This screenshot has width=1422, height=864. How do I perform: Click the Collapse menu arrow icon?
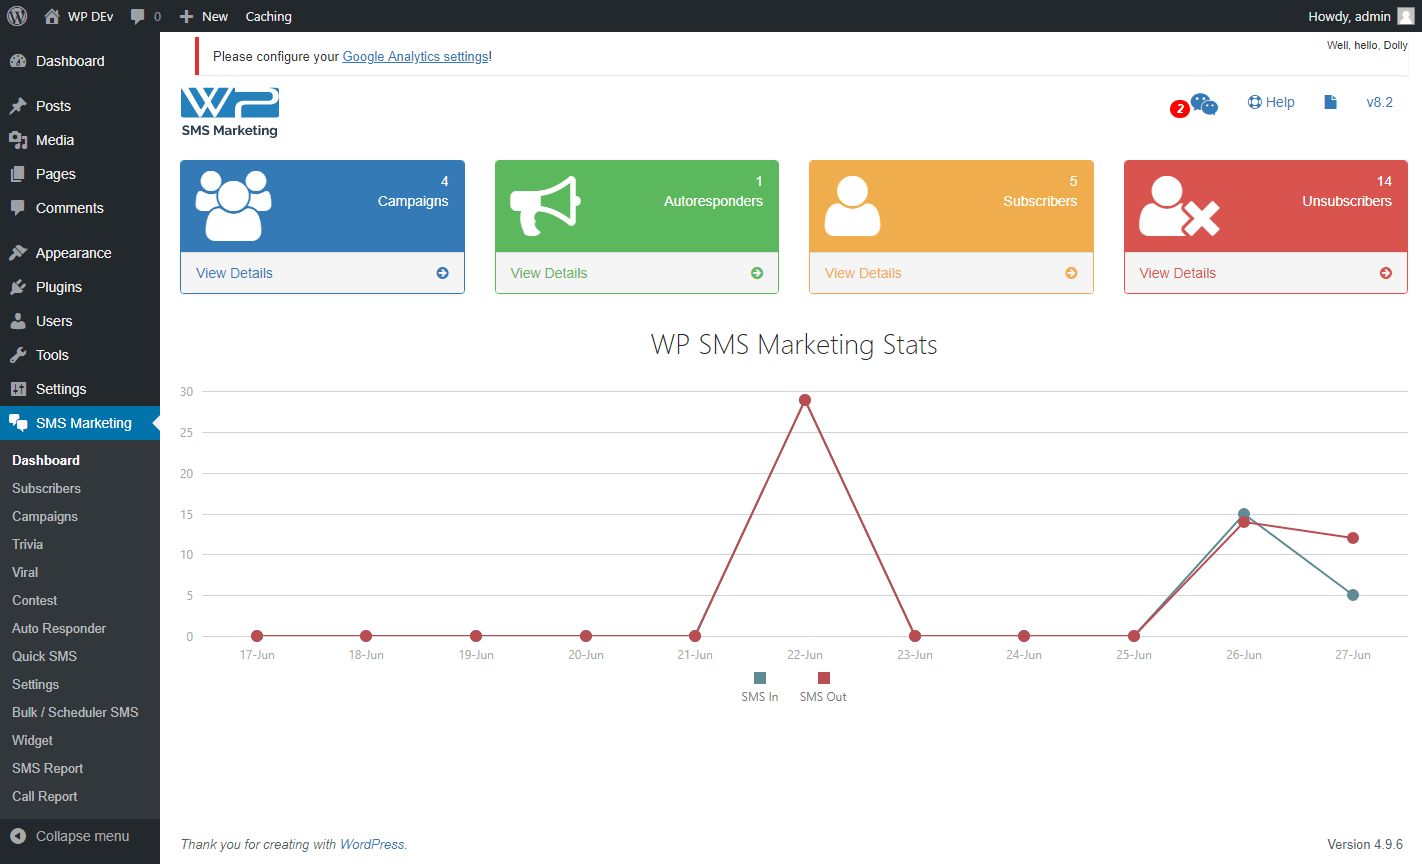click(x=18, y=836)
